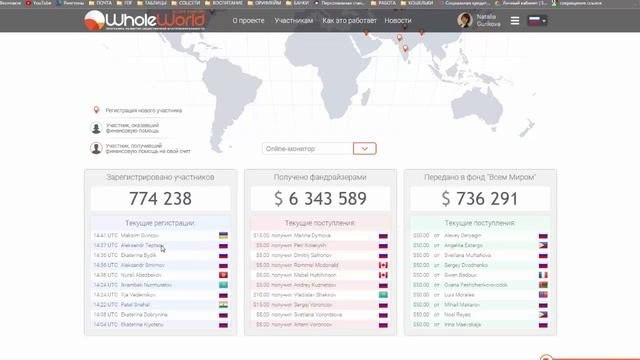Select the Patel Snehal registration row

coord(160,305)
